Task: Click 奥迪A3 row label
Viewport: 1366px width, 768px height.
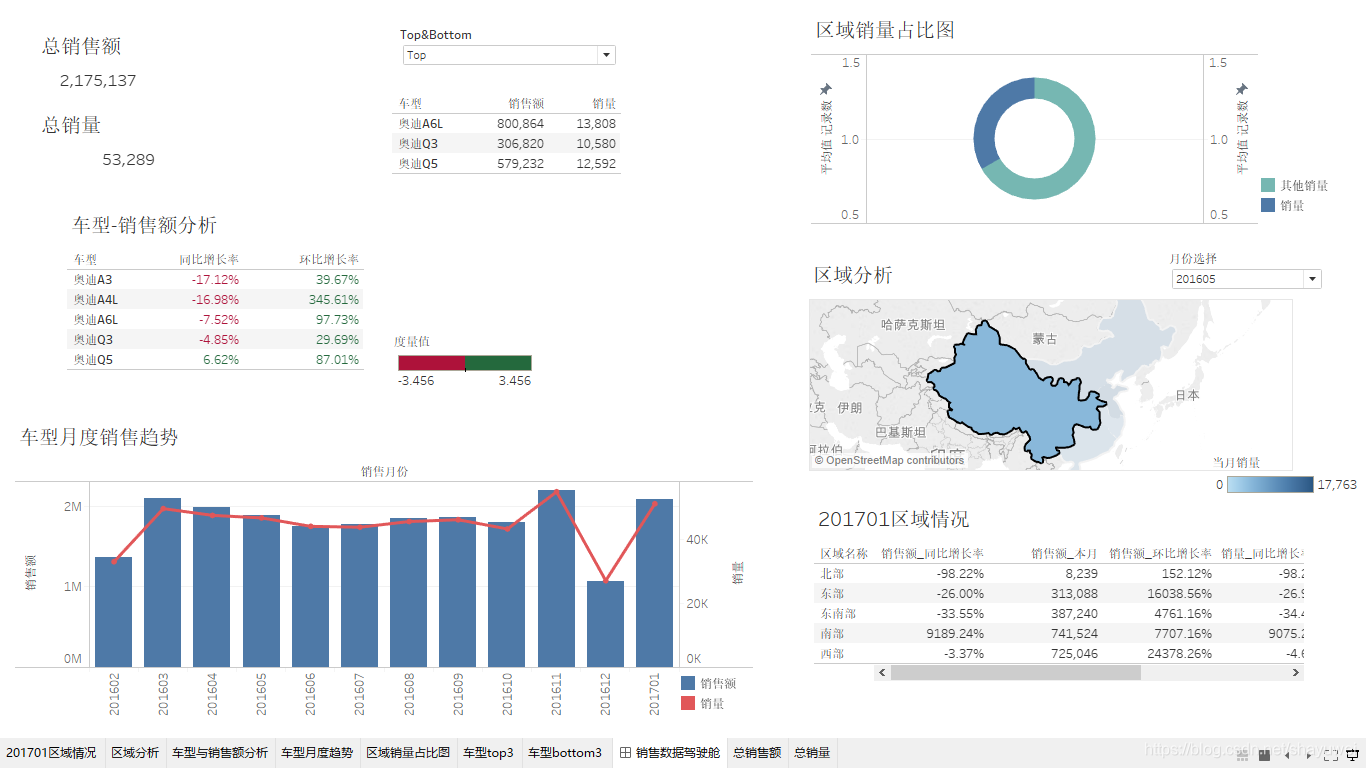Action: click(93, 280)
